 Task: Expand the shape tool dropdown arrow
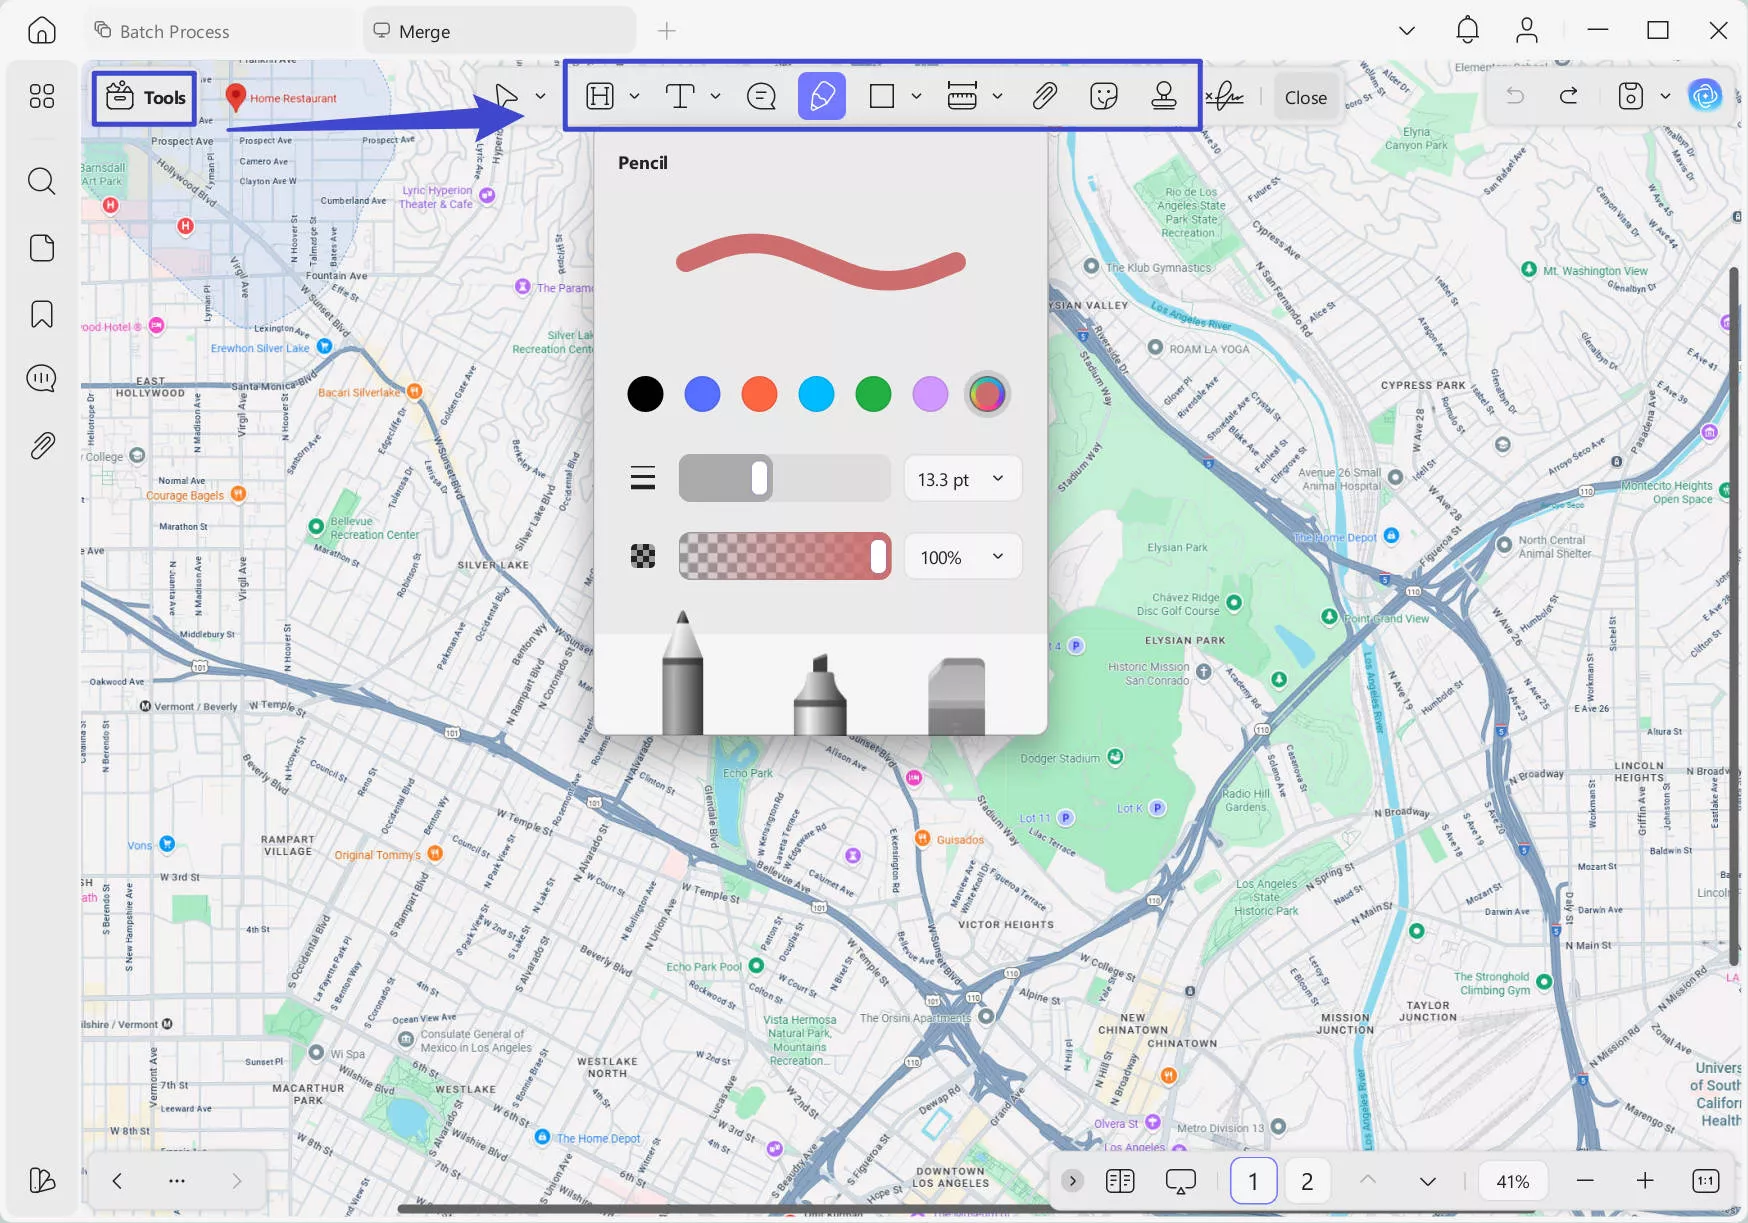[x=916, y=96]
